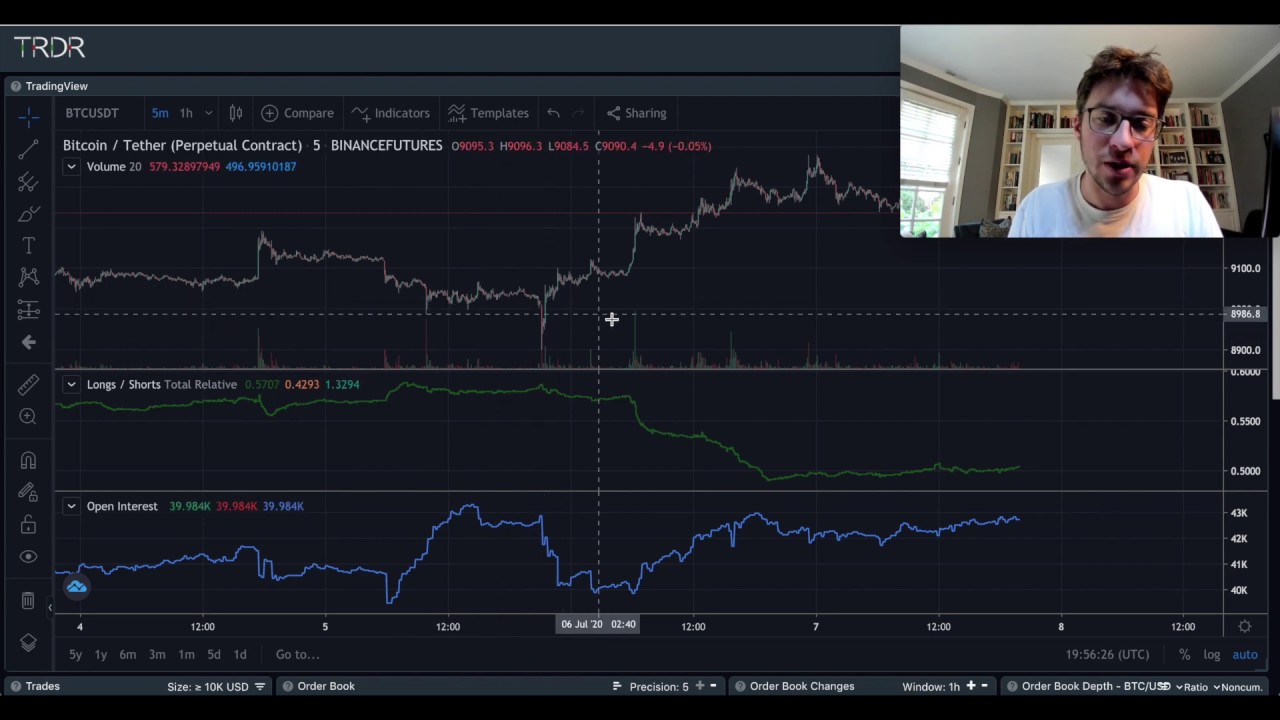Viewport: 1280px width, 720px height.
Task: Open the Noncum. dropdown in Order Book Depth
Action: tap(1238, 687)
